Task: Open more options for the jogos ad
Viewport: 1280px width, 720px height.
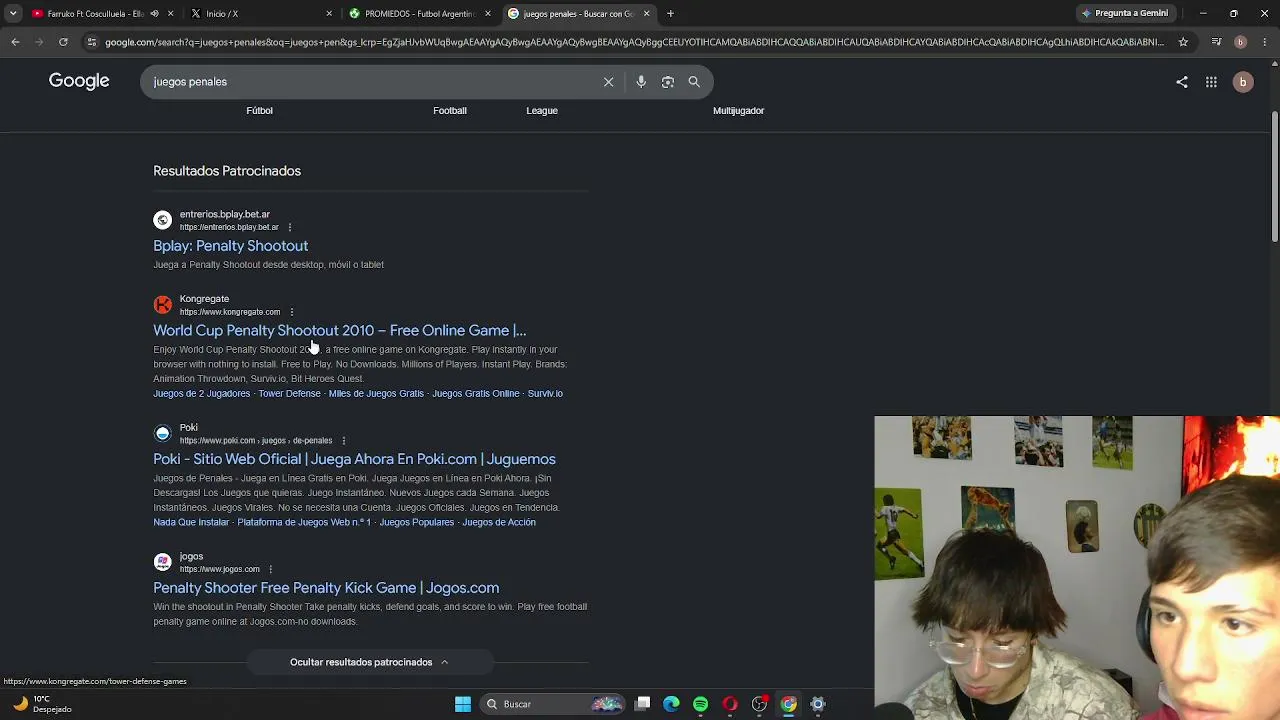Action: pyautogui.click(x=270, y=570)
